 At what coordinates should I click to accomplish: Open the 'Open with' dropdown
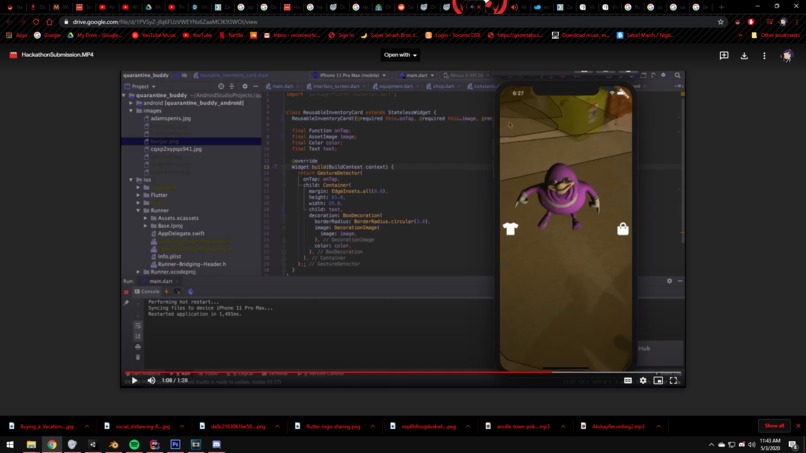pyautogui.click(x=400, y=55)
